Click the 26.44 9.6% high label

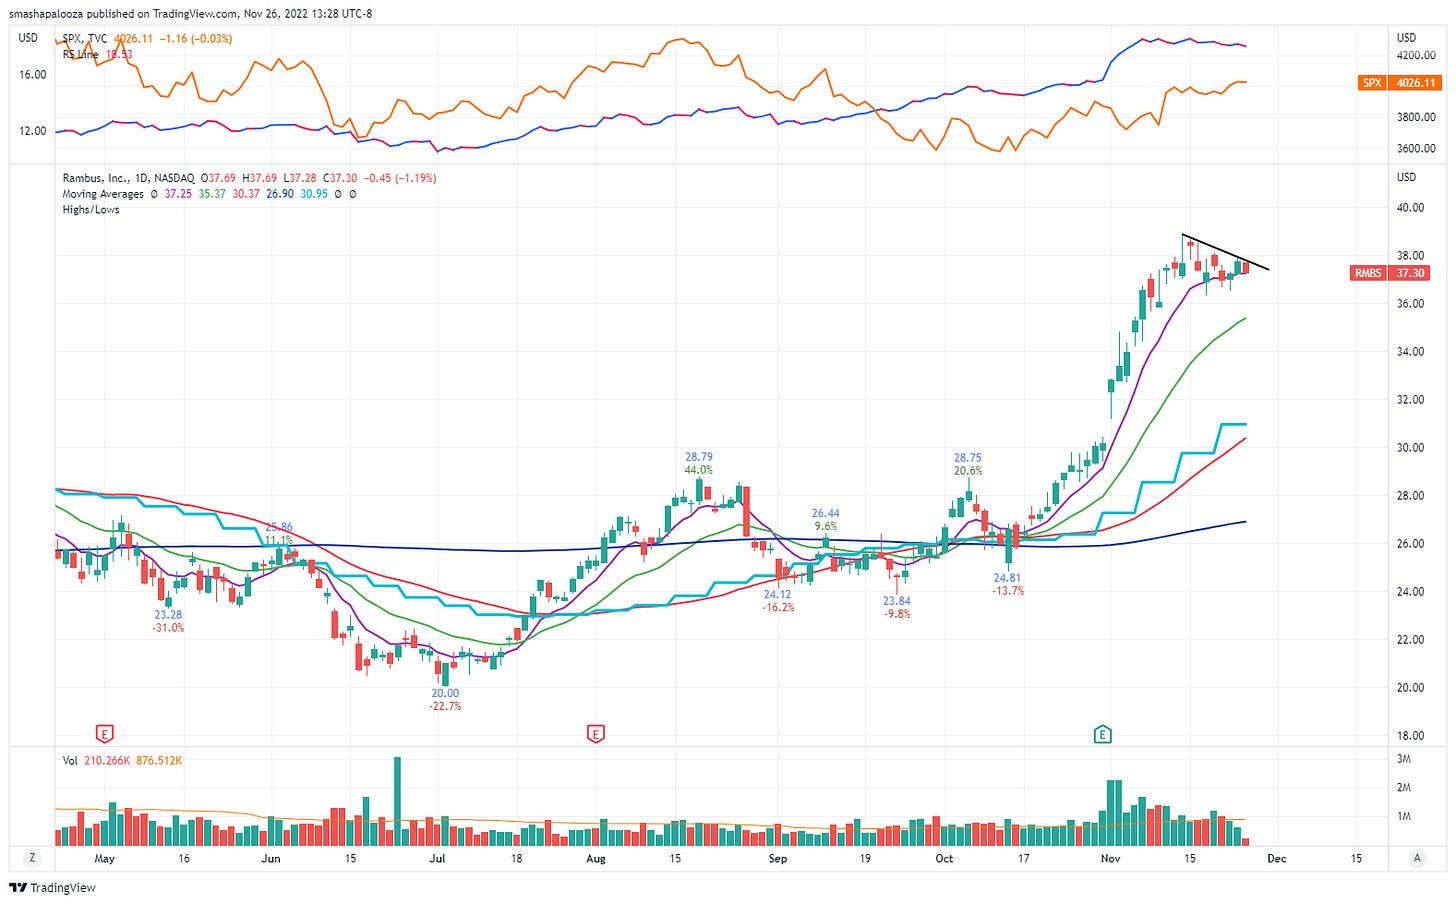point(825,520)
